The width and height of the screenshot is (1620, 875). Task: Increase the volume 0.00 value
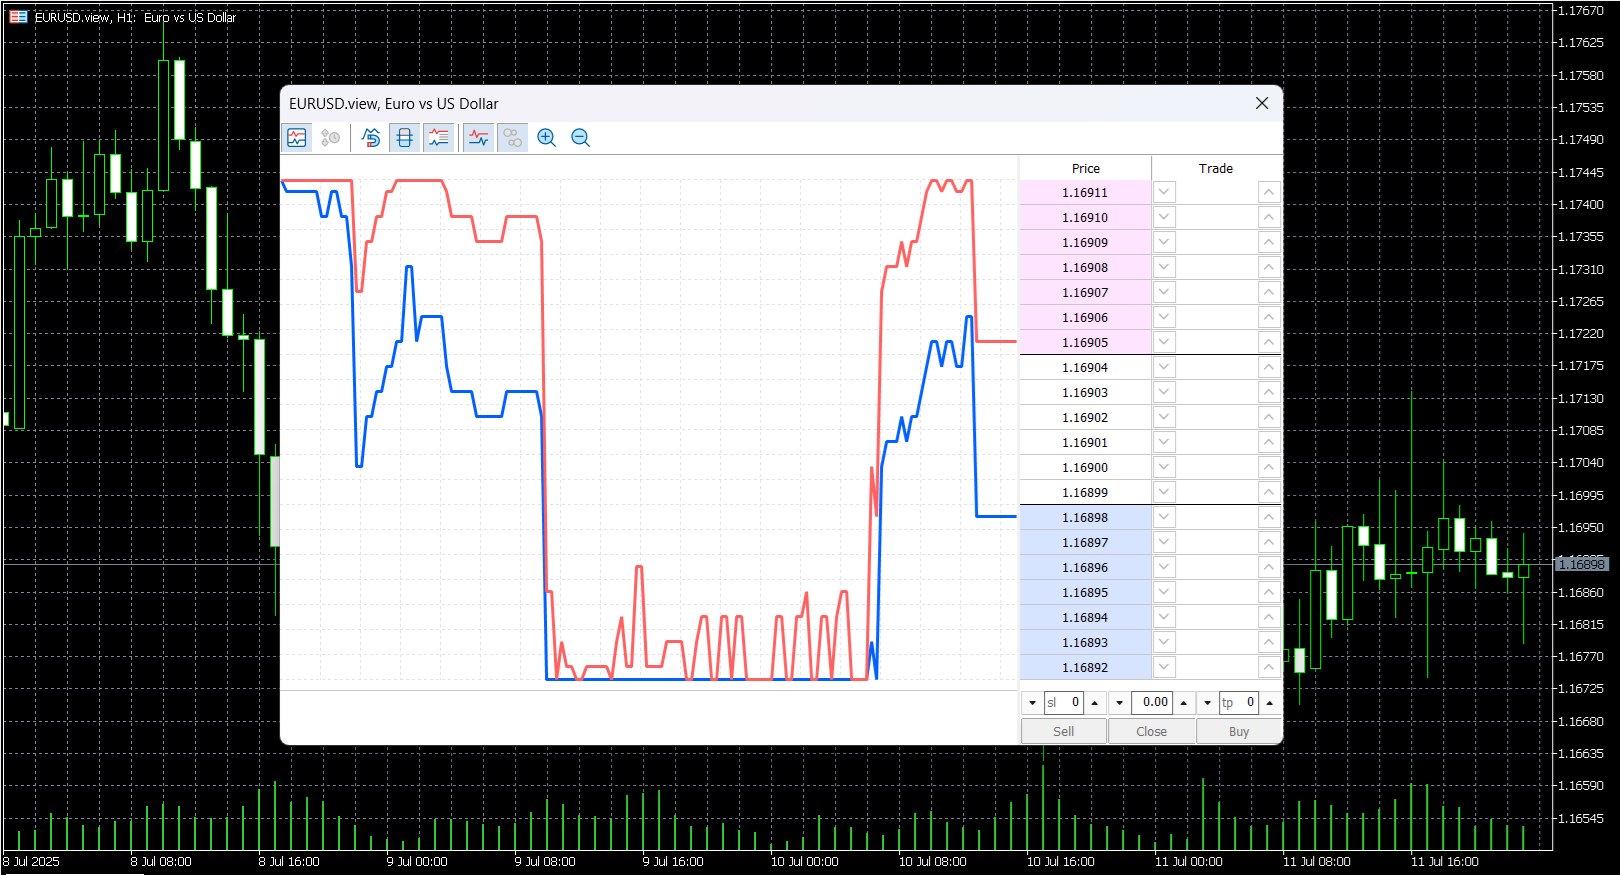[x=1184, y=703]
